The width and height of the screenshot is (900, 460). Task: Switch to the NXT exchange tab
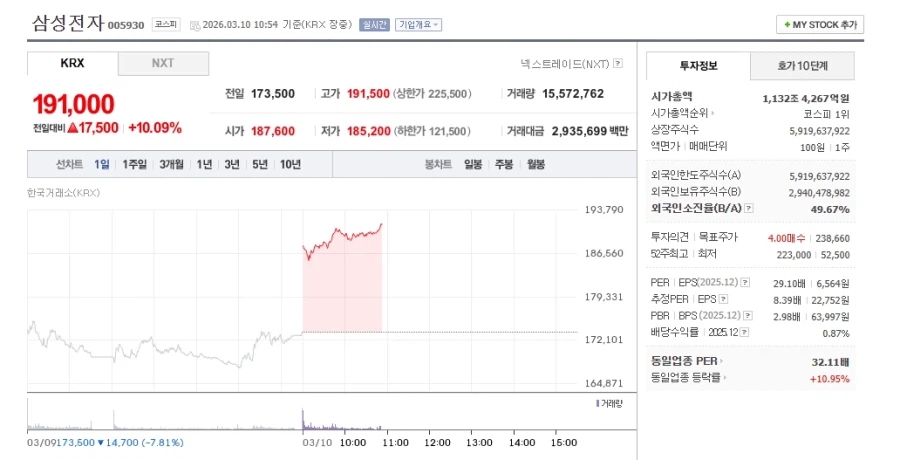[x=163, y=63]
